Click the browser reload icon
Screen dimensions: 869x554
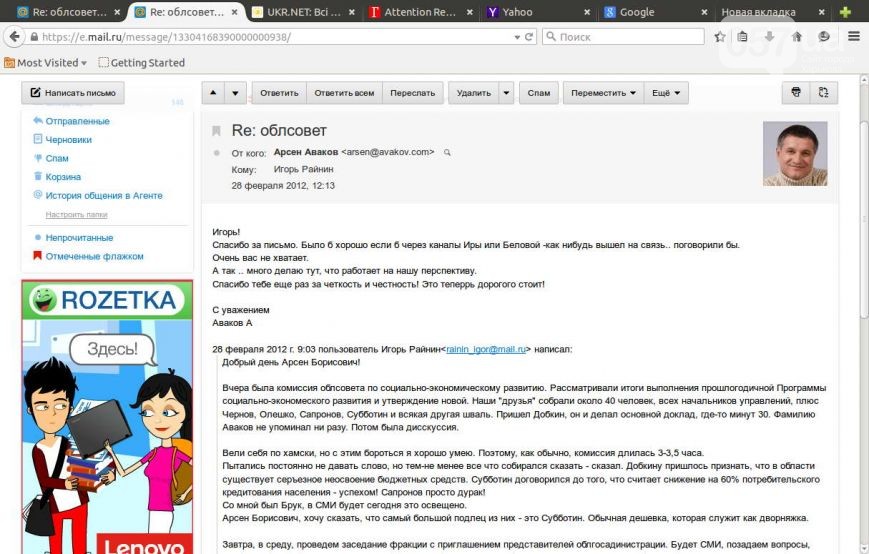tap(529, 36)
